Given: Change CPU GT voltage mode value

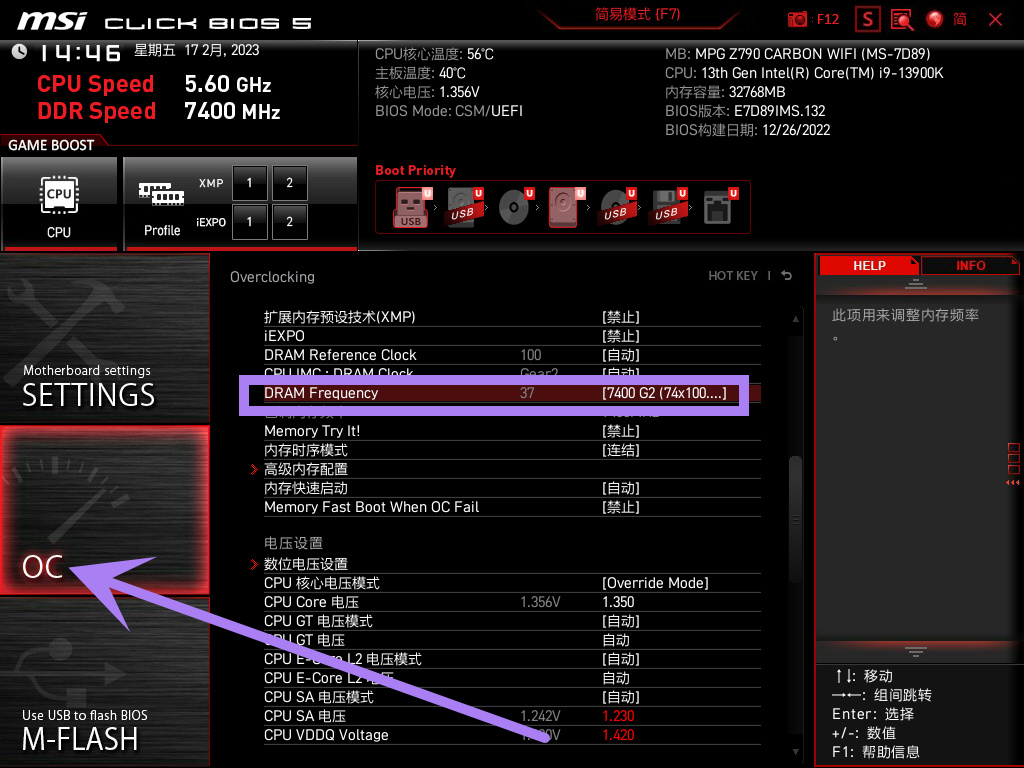Looking at the screenshot, I should click(620, 621).
